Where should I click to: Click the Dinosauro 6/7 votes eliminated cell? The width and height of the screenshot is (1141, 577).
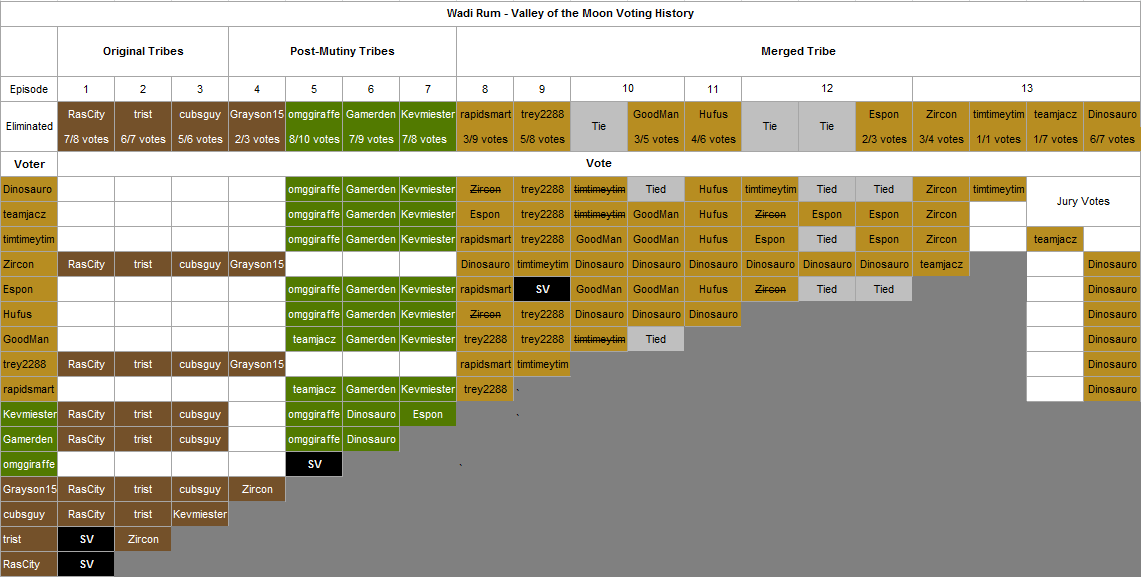pyautogui.click(x=1112, y=126)
